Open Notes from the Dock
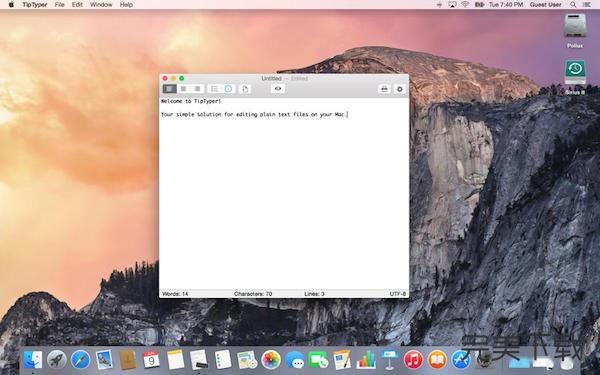Screen dimensions: 600x375 pyautogui.click(x=175, y=360)
